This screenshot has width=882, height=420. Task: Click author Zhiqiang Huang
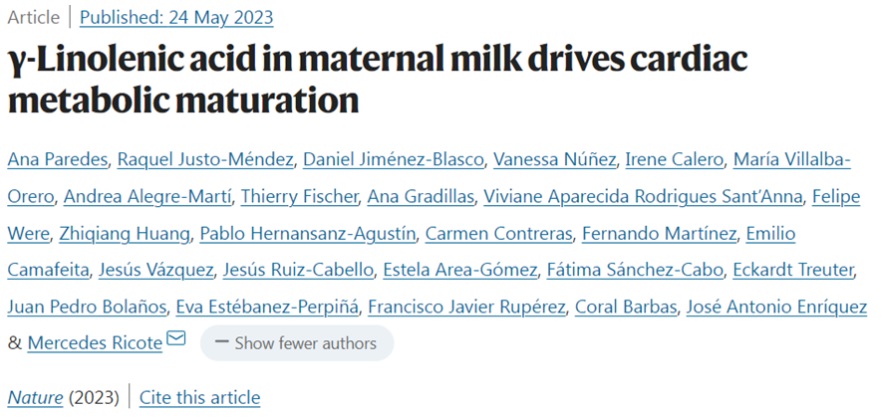point(137,234)
